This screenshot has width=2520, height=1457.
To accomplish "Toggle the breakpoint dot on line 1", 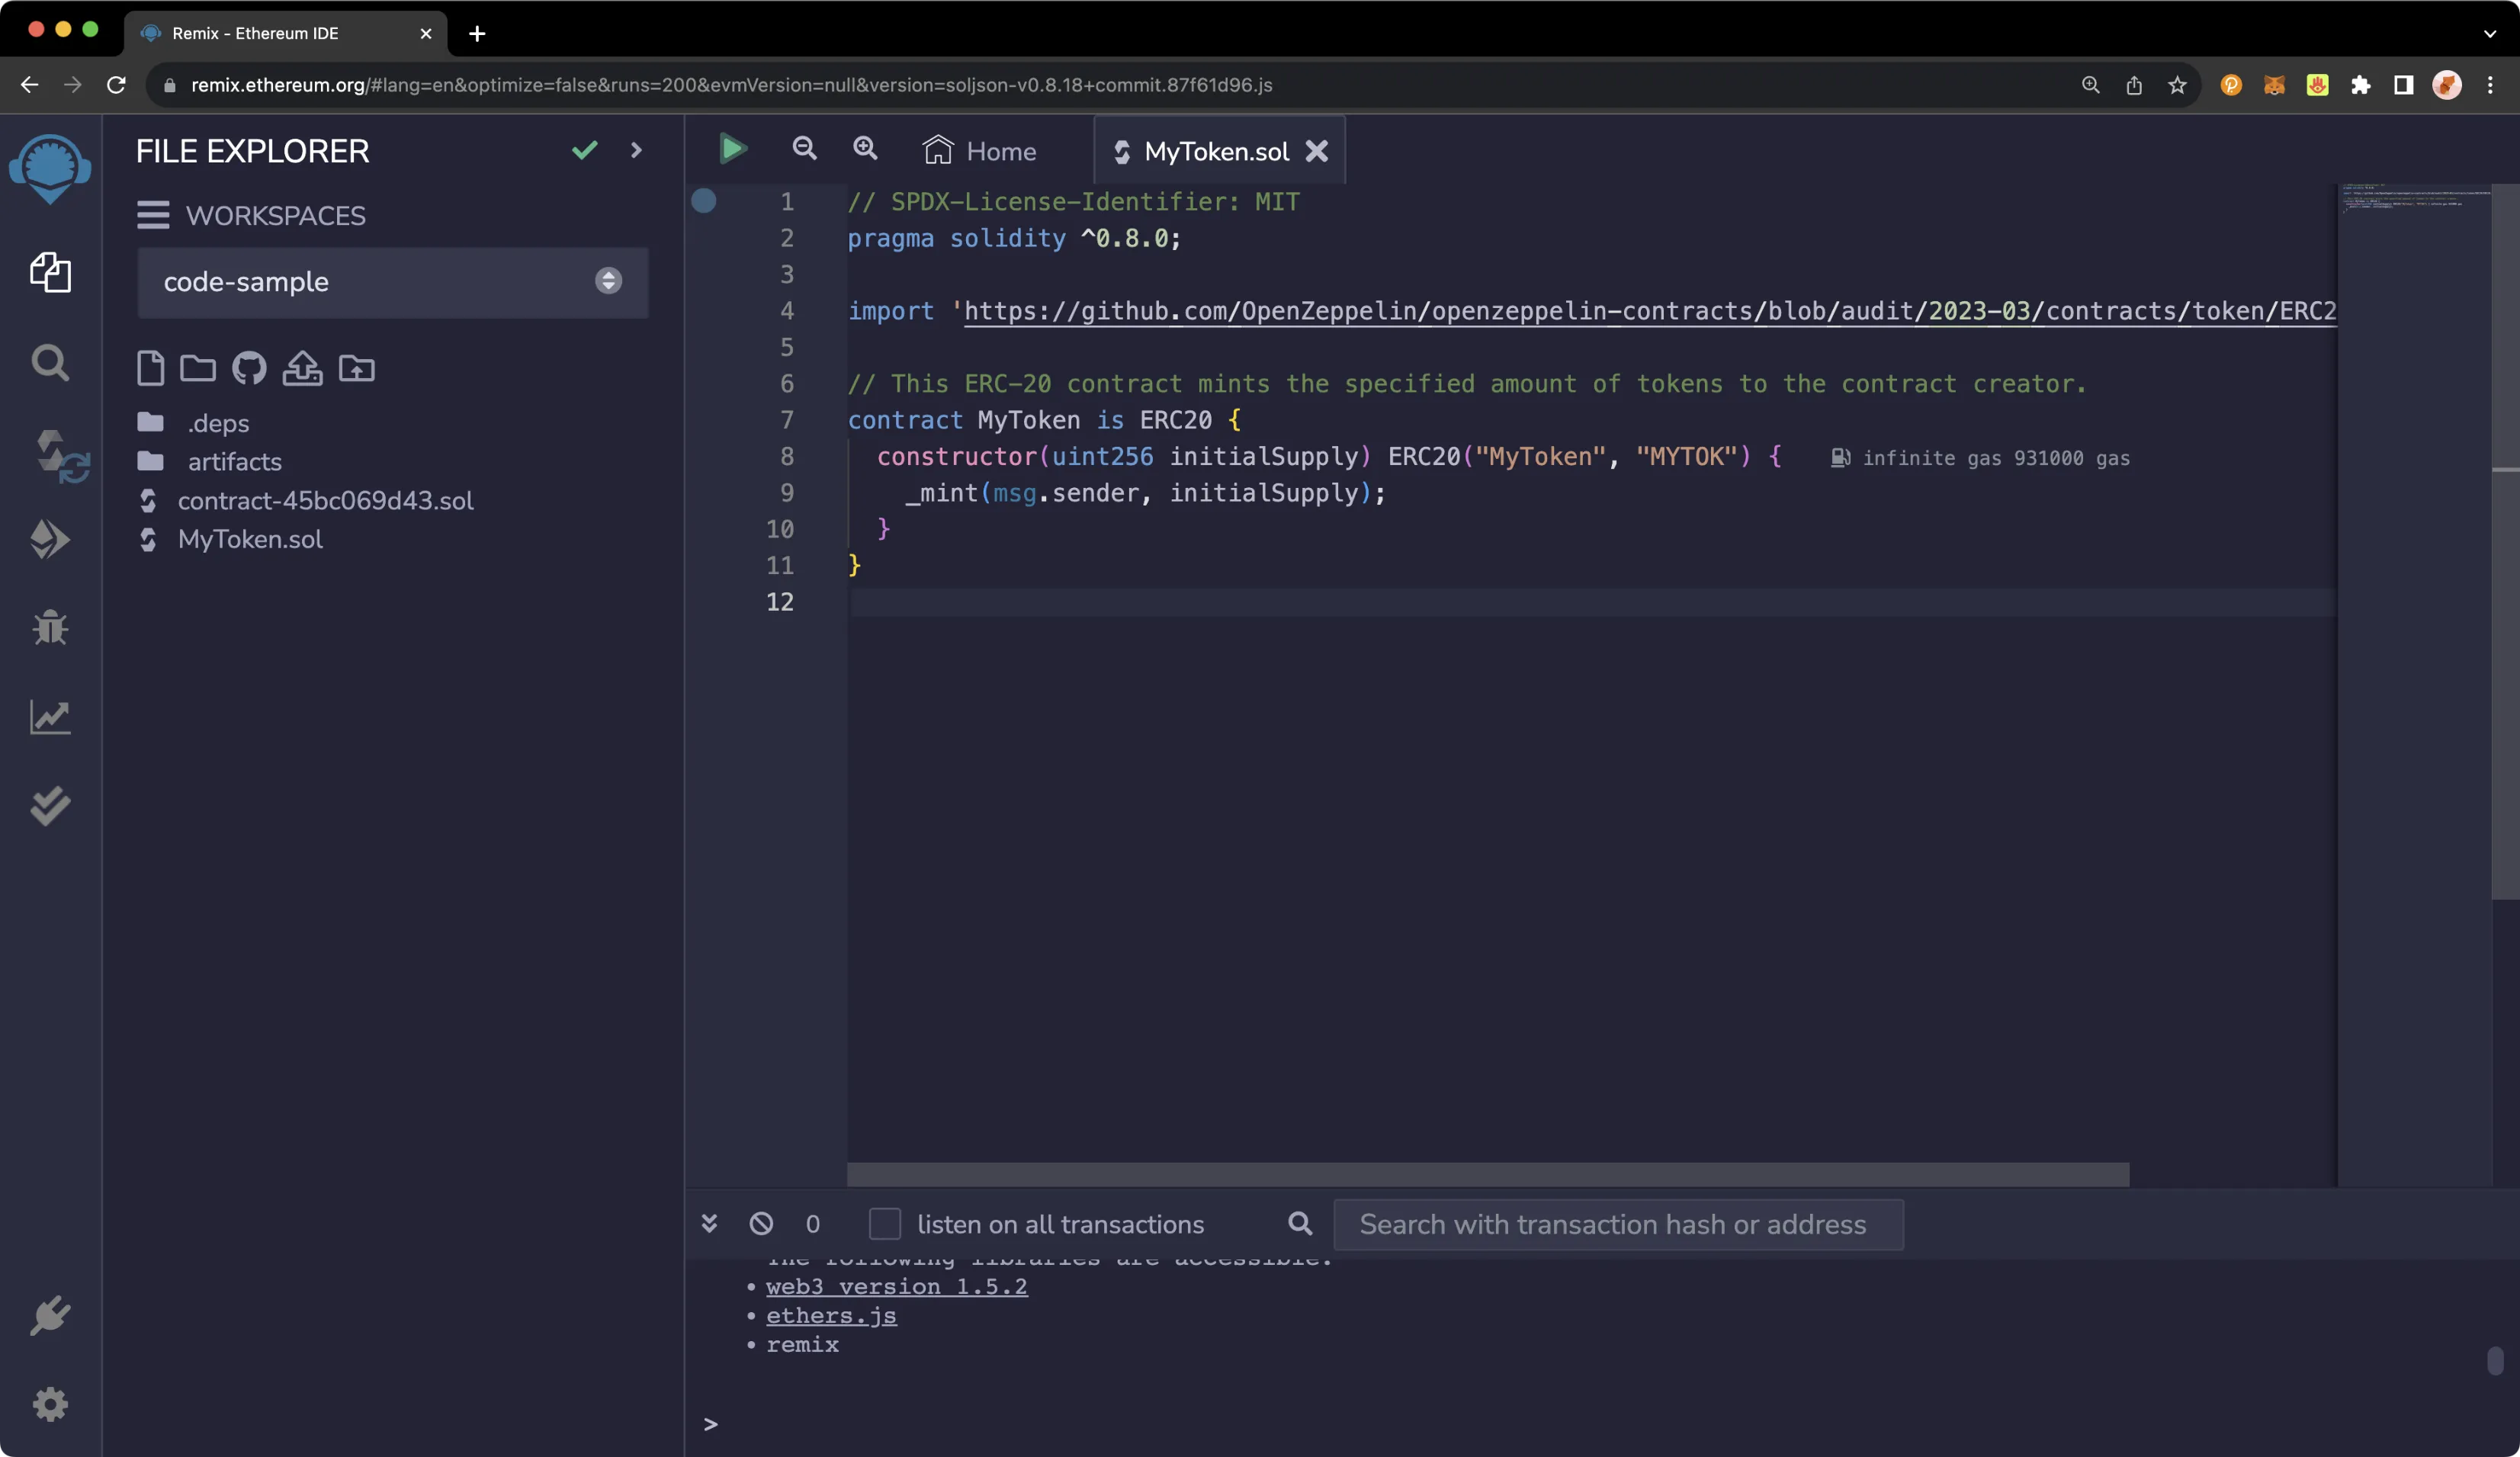I will click(x=704, y=201).
